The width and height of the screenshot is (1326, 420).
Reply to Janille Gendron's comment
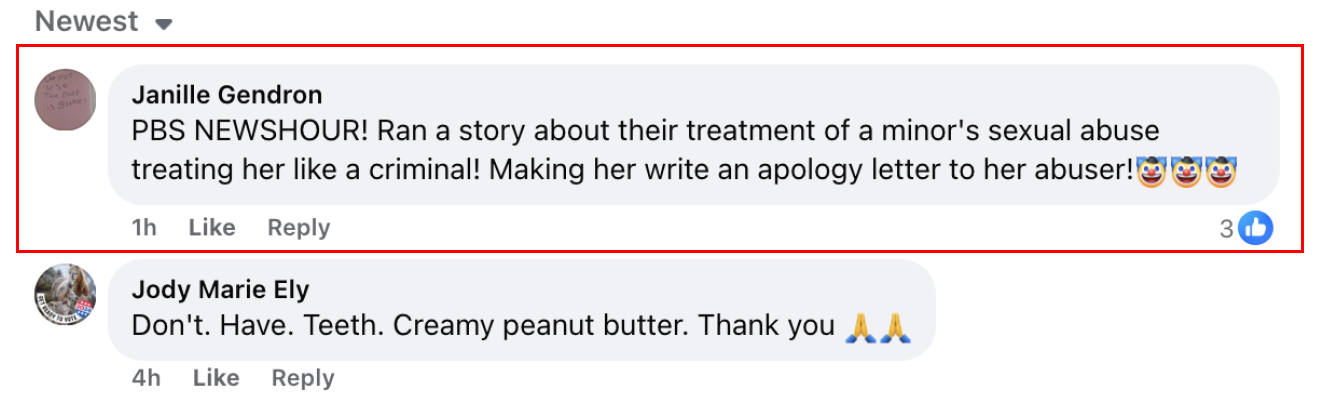(x=298, y=228)
